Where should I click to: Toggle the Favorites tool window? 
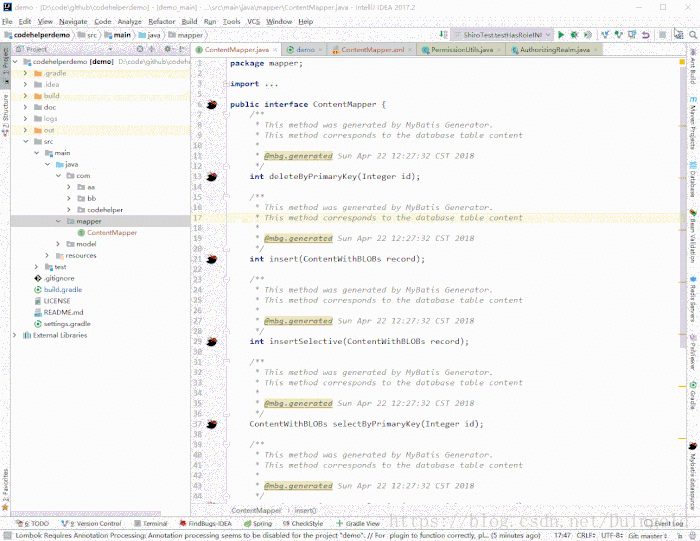(5, 489)
